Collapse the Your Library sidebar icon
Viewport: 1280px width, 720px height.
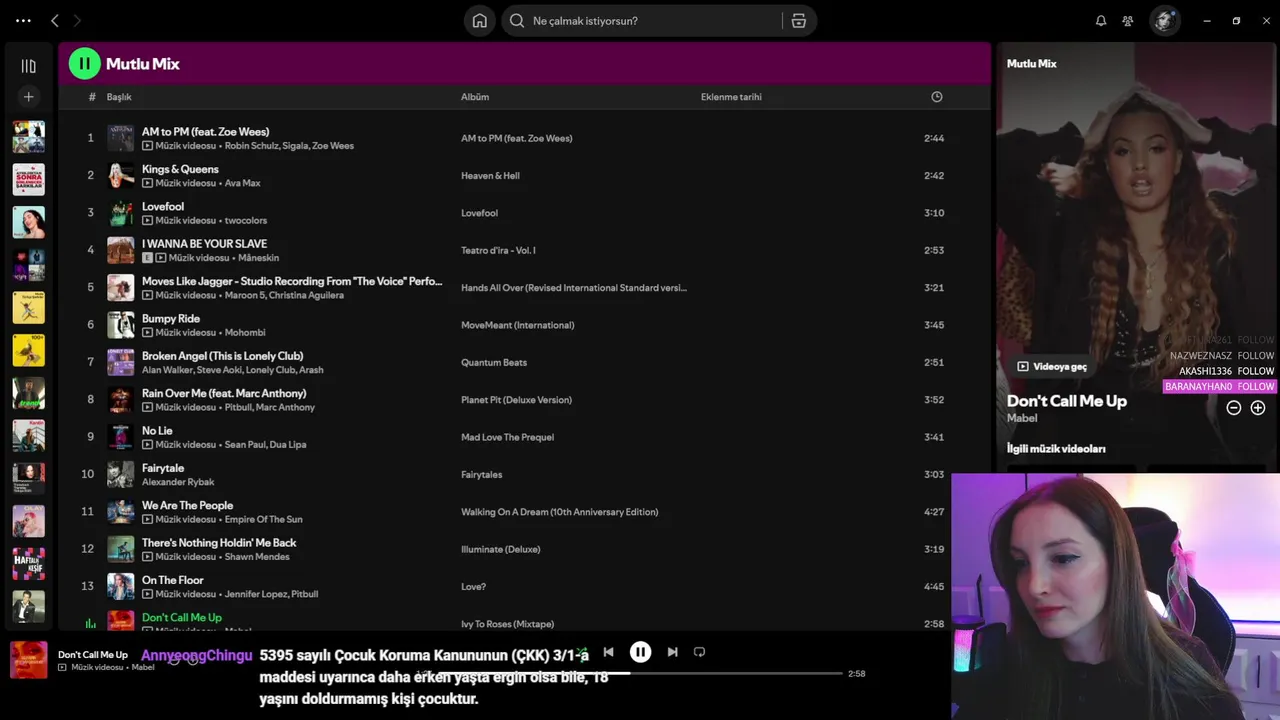(28, 66)
